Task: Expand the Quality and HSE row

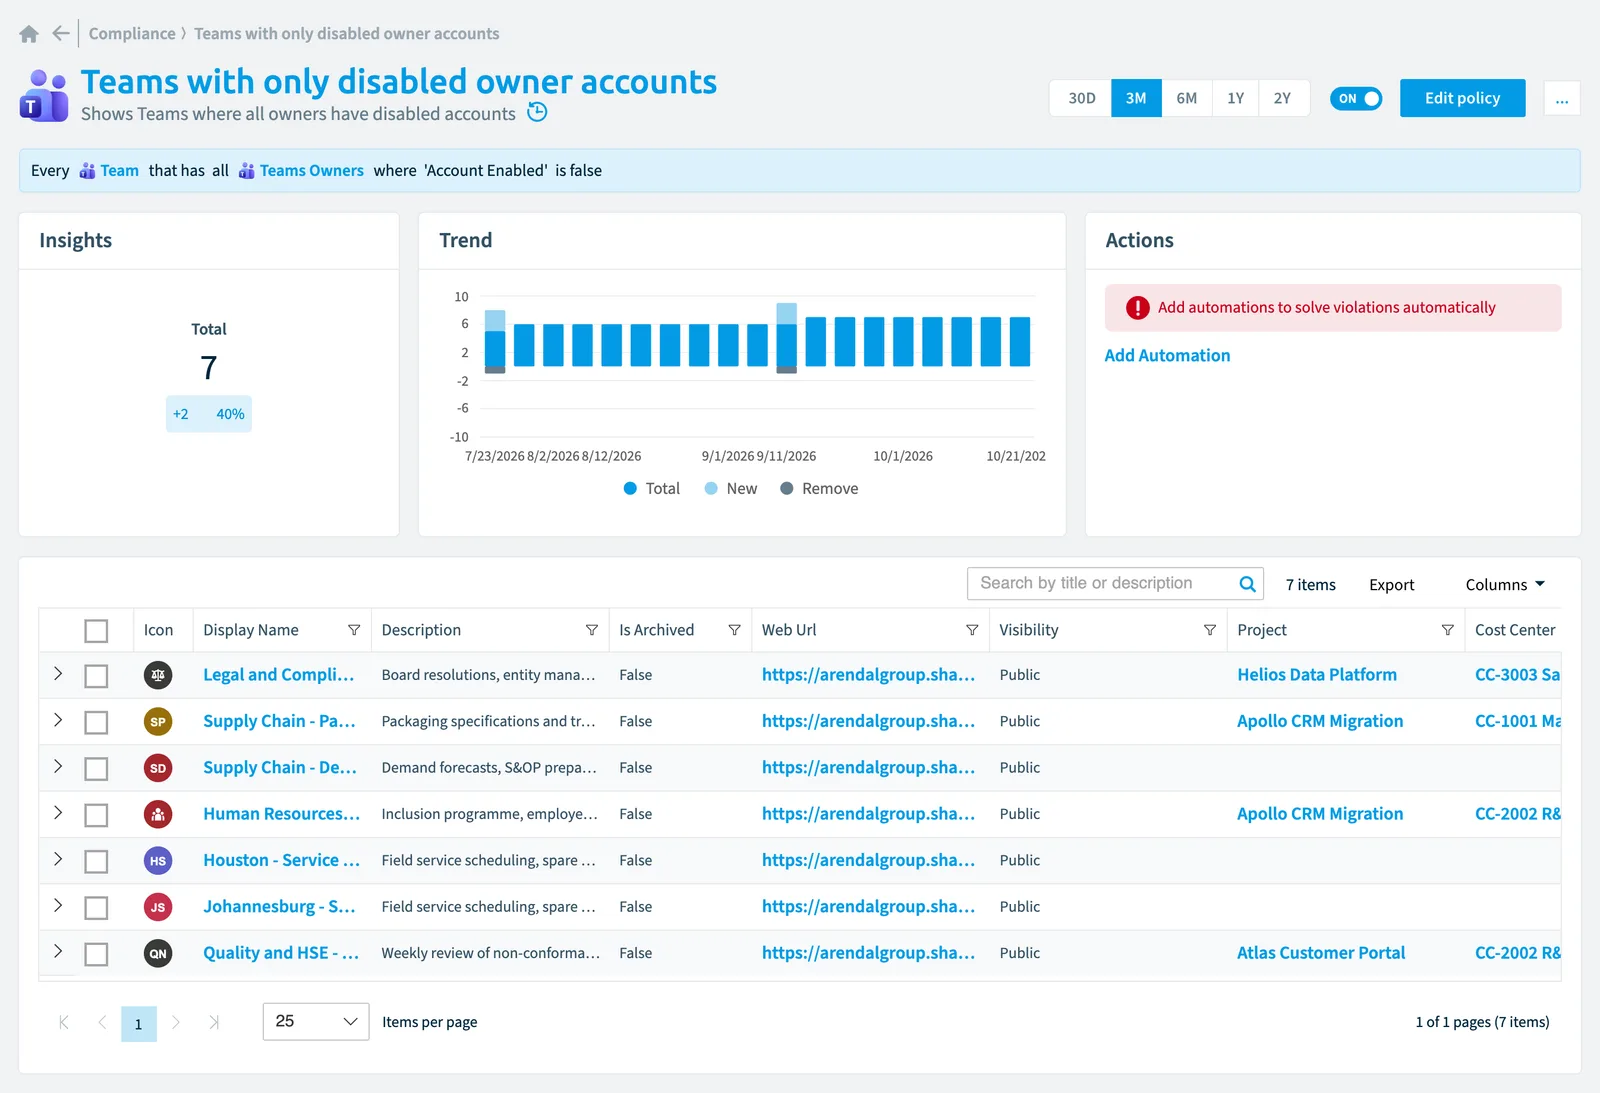Action: [x=58, y=952]
